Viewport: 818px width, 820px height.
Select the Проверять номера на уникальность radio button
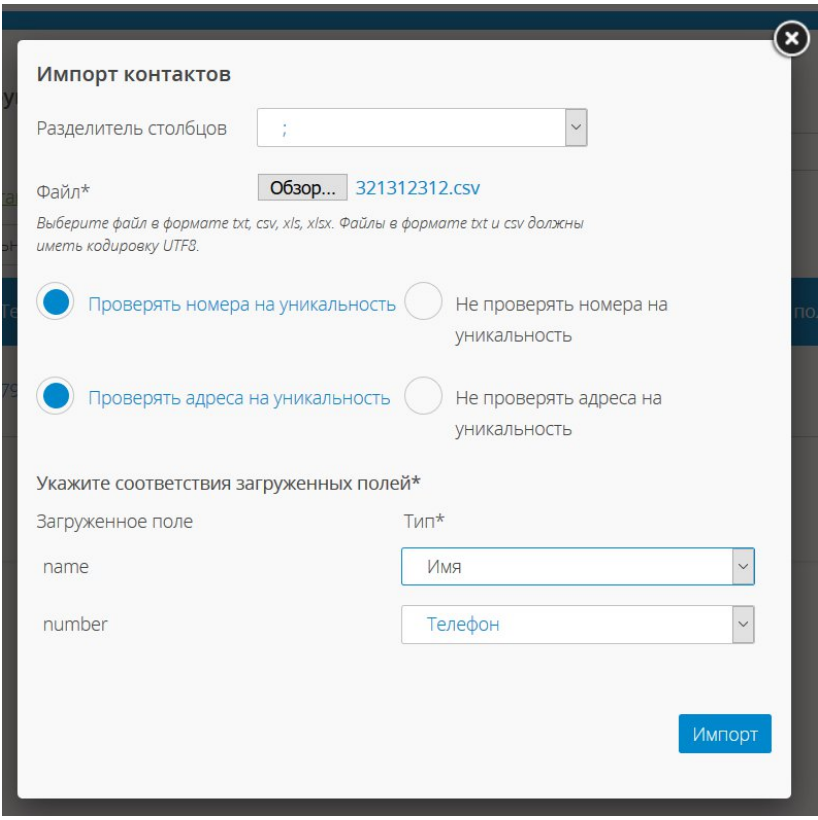pos(56,304)
